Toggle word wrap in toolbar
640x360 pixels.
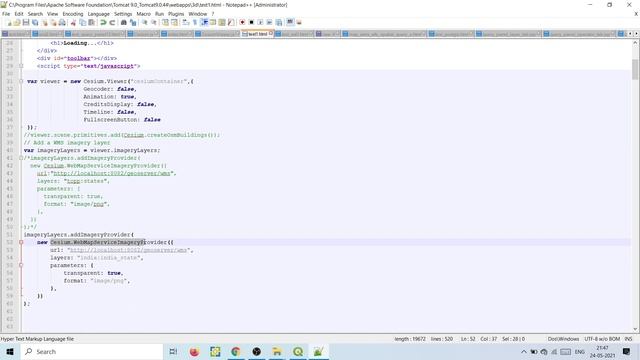(186, 22)
